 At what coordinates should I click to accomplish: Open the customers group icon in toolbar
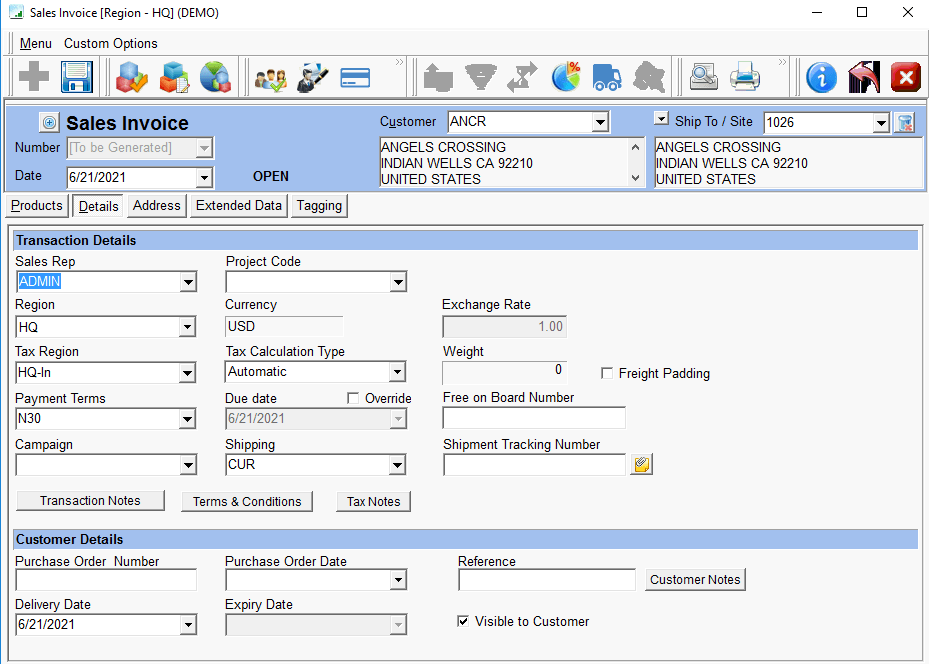pyautogui.click(x=271, y=77)
